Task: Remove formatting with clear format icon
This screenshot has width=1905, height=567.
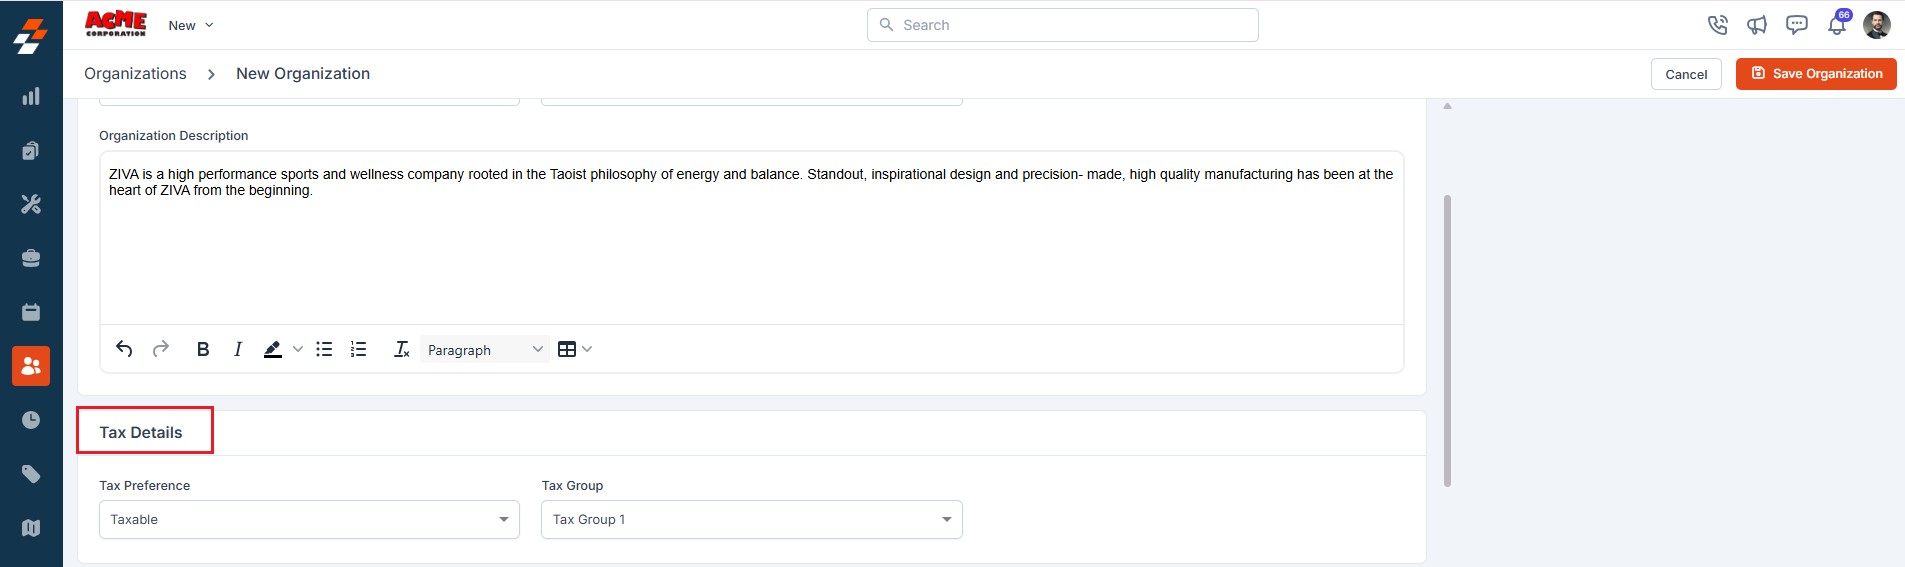Action: [402, 349]
